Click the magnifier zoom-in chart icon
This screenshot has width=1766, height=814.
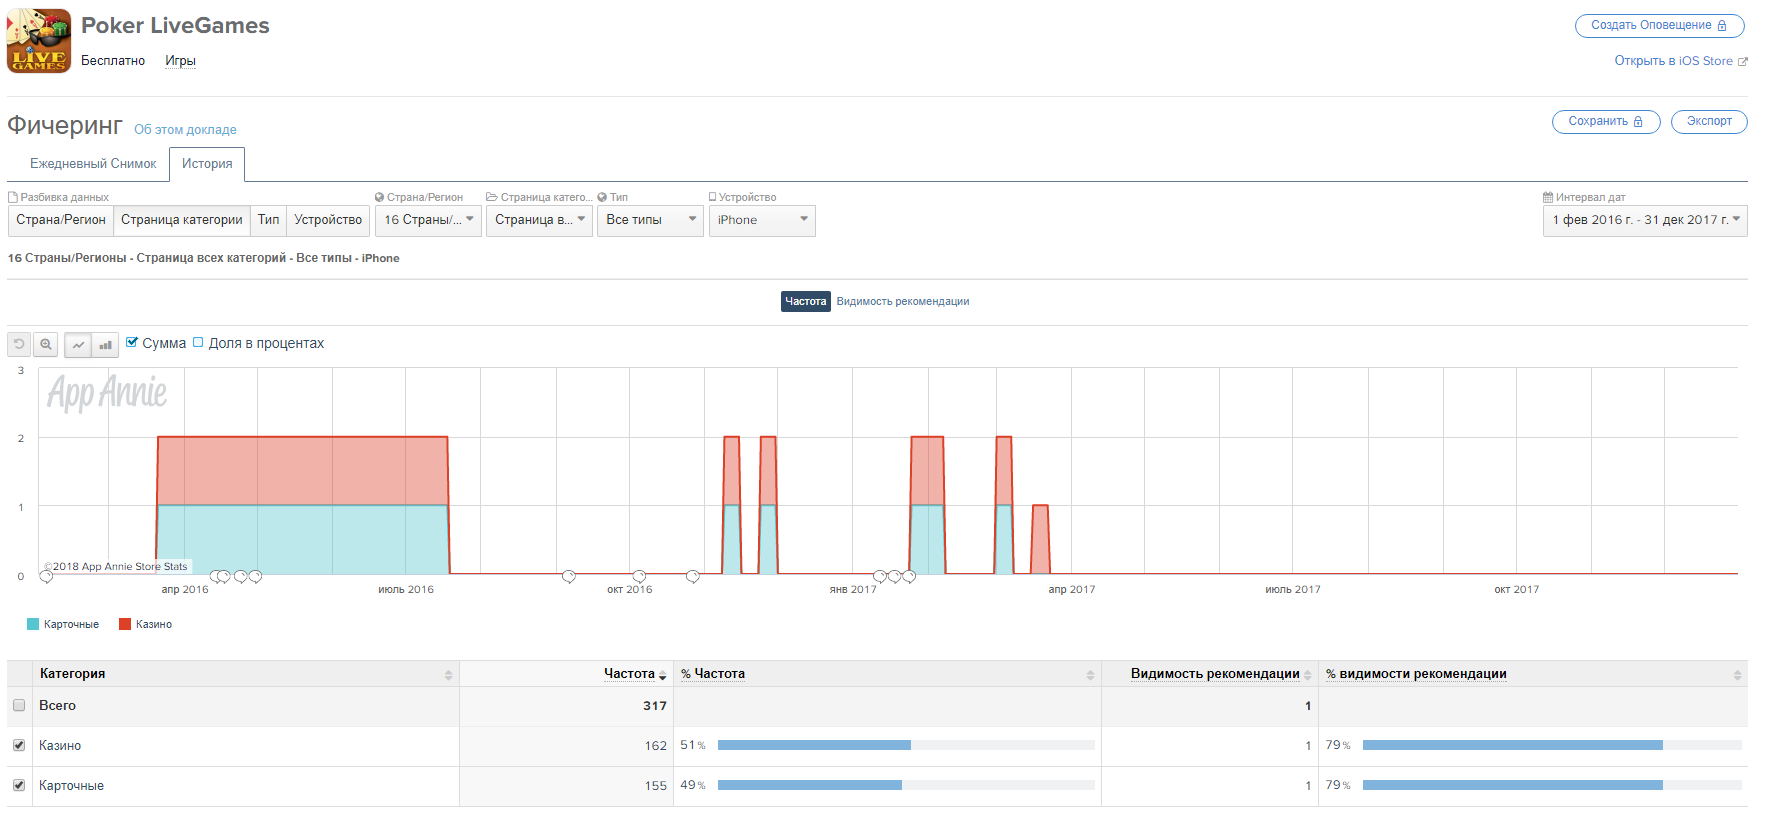(x=46, y=345)
